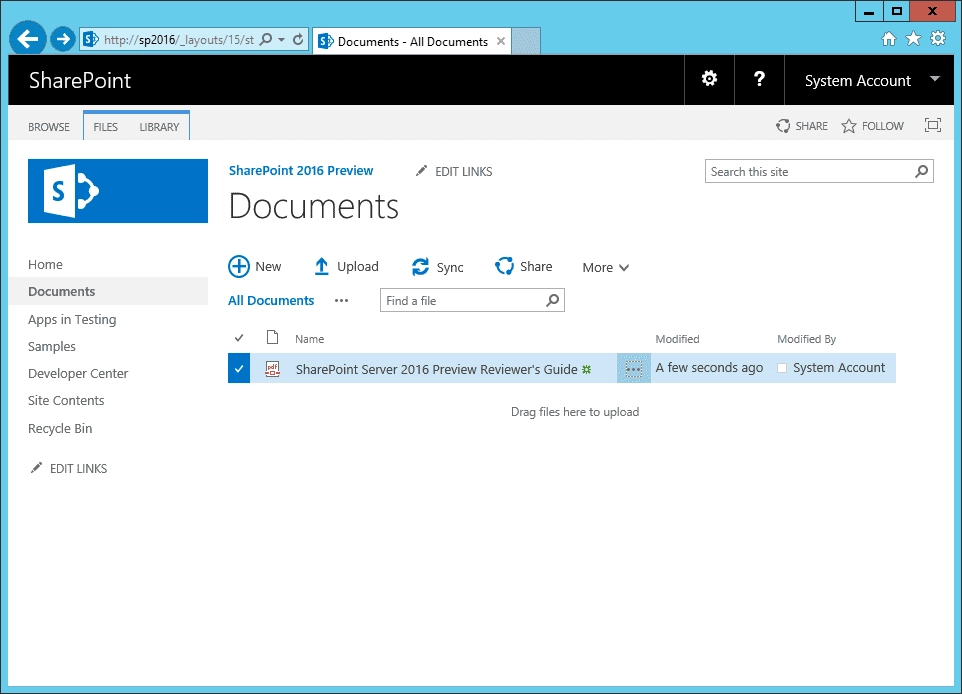
Task: Click the address bar search magnifier icon
Action: (x=266, y=40)
